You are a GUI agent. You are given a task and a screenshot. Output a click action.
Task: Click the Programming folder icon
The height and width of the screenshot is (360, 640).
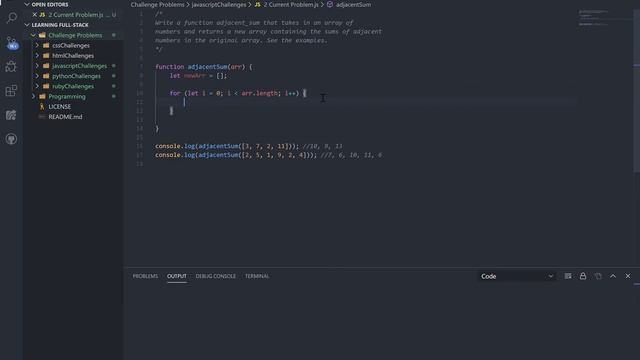42,96
